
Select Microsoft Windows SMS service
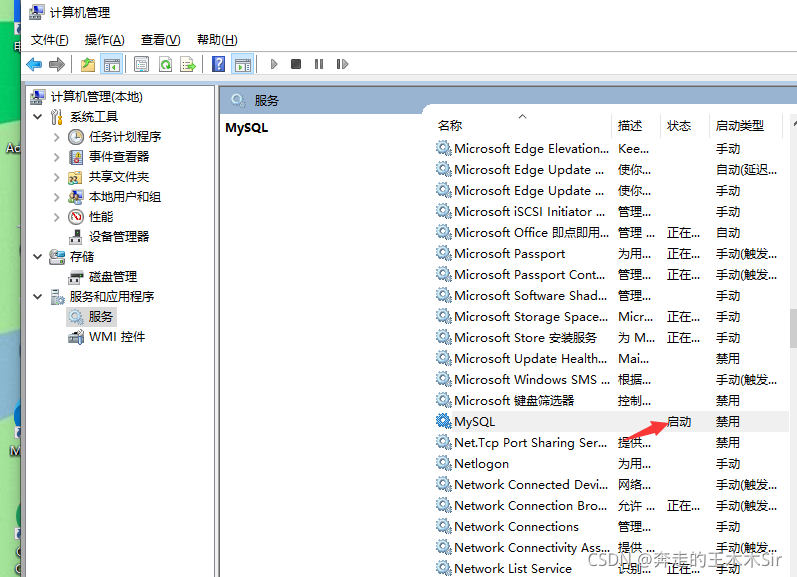coord(611,380)
